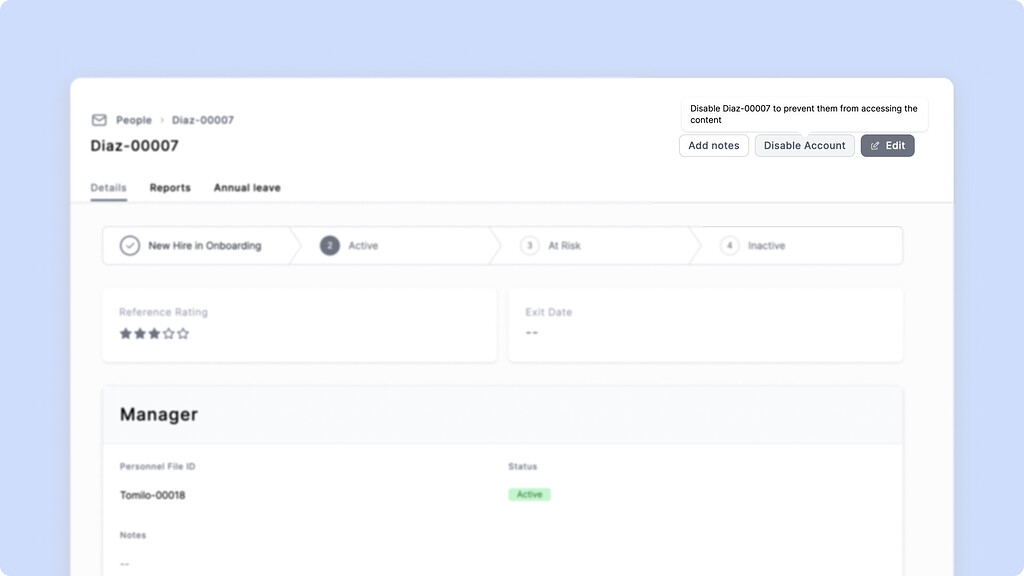Click the envelope icon beside the breadcrumb
This screenshot has height=576, width=1024.
[x=100, y=120]
